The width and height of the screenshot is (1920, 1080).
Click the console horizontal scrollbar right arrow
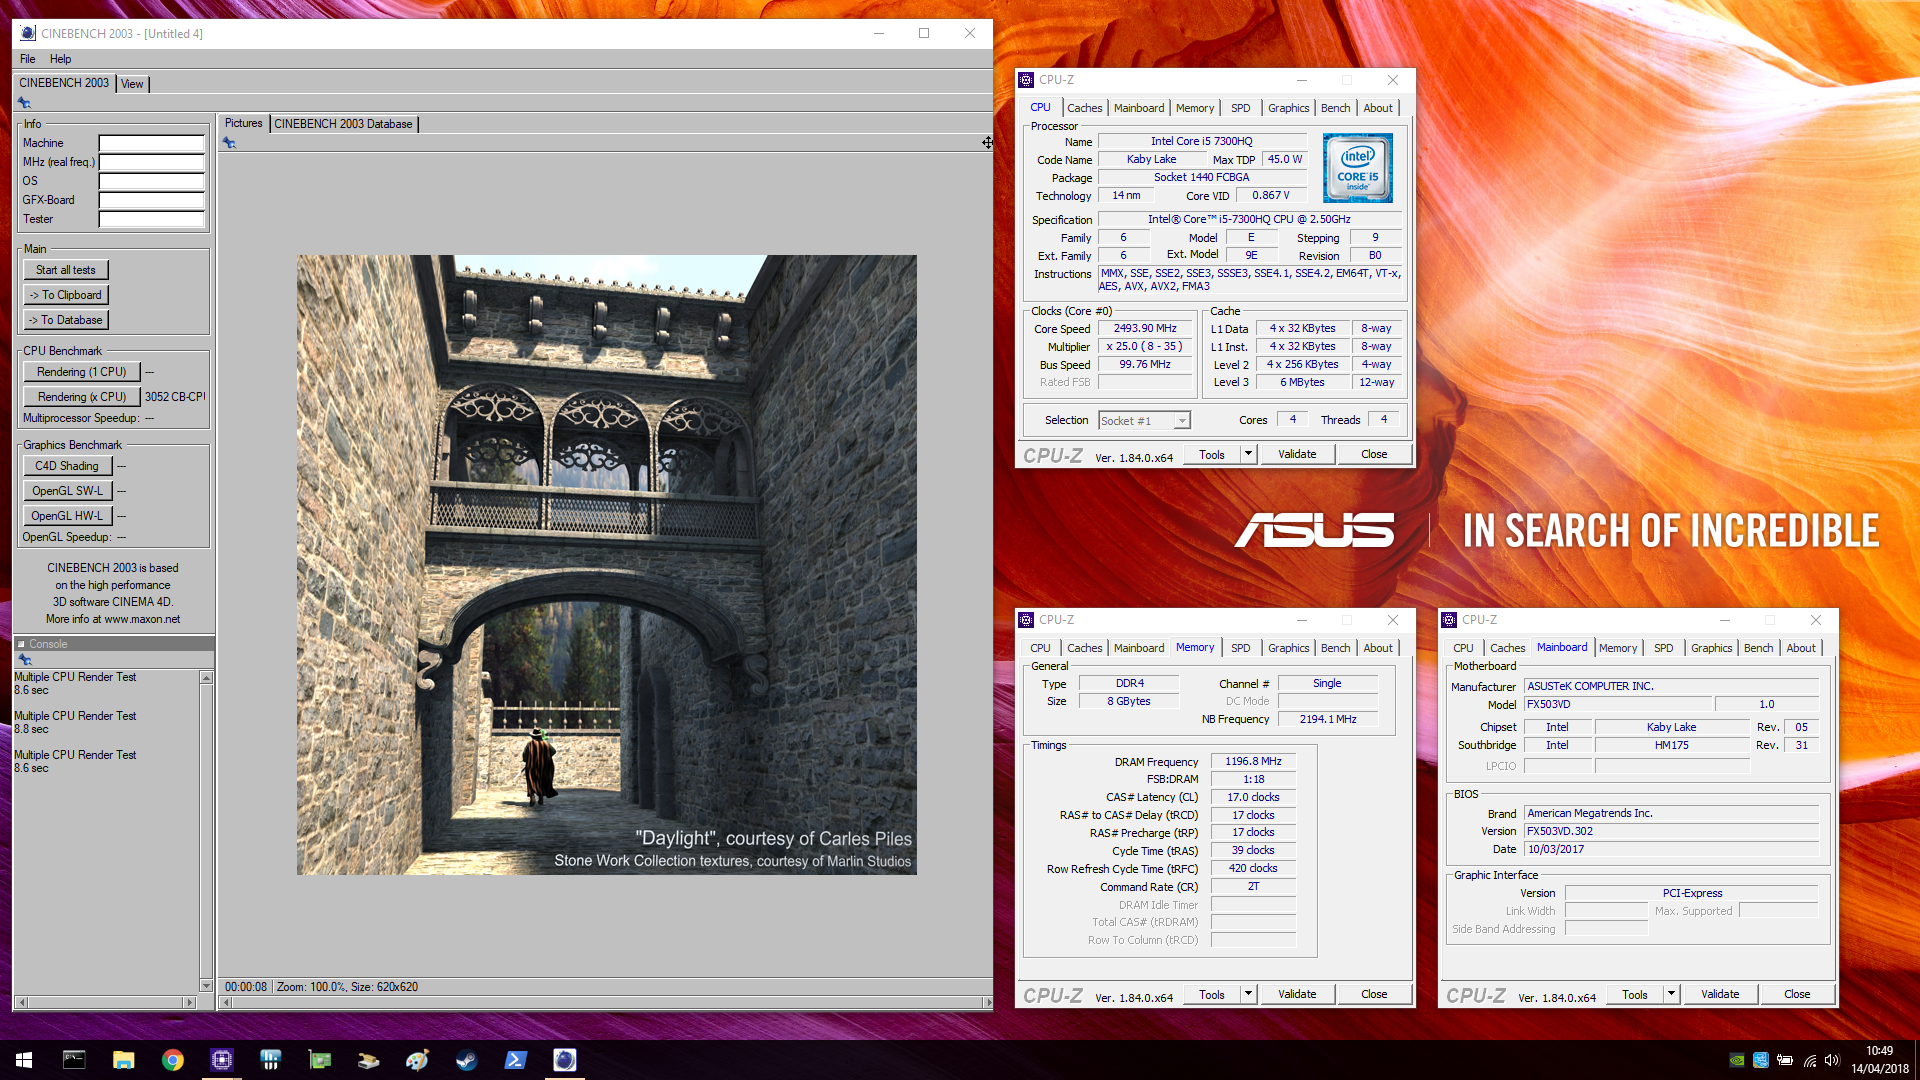pyautogui.click(x=189, y=1002)
